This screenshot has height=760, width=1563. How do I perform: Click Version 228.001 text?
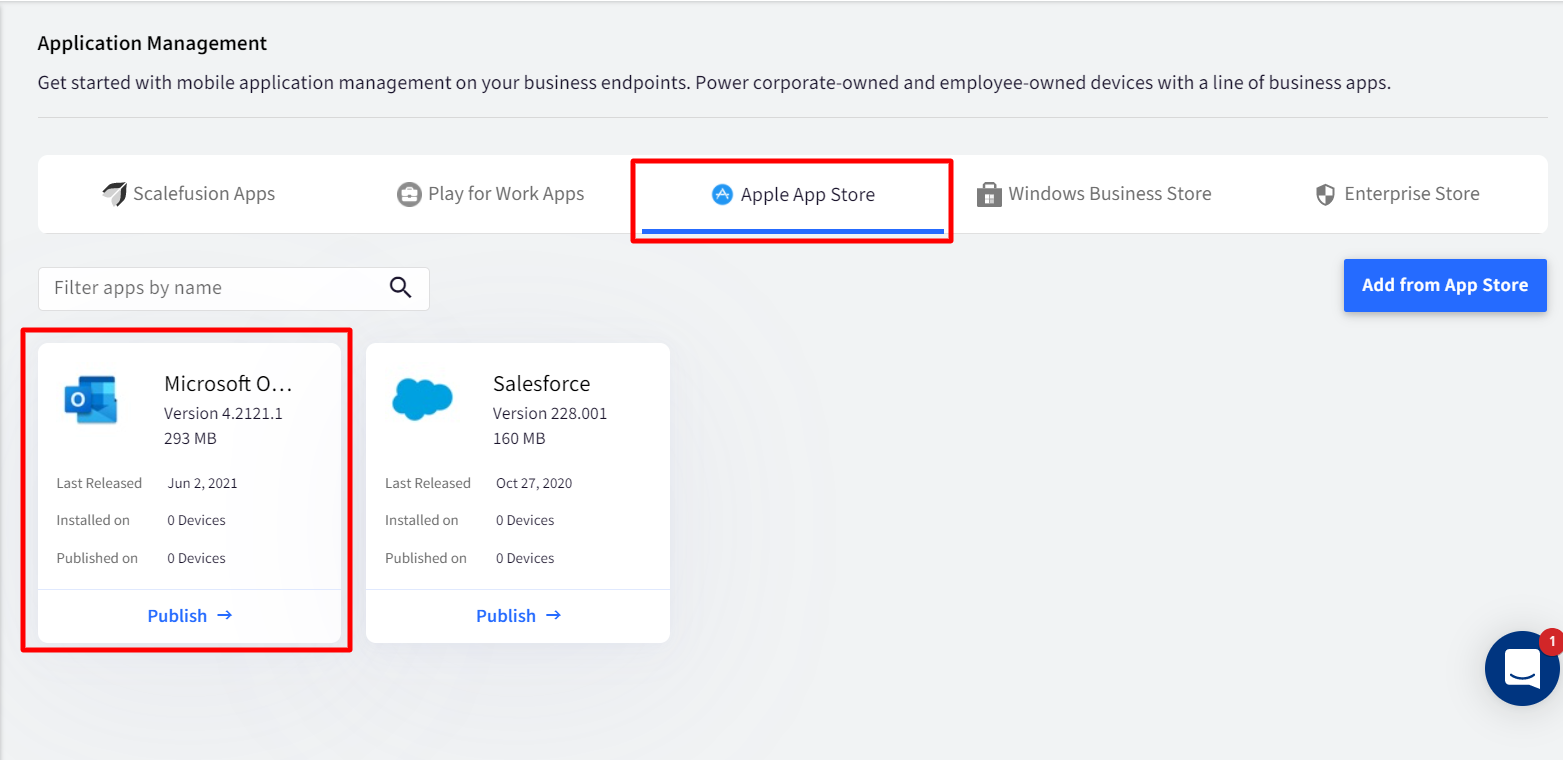(x=550, y=413)
